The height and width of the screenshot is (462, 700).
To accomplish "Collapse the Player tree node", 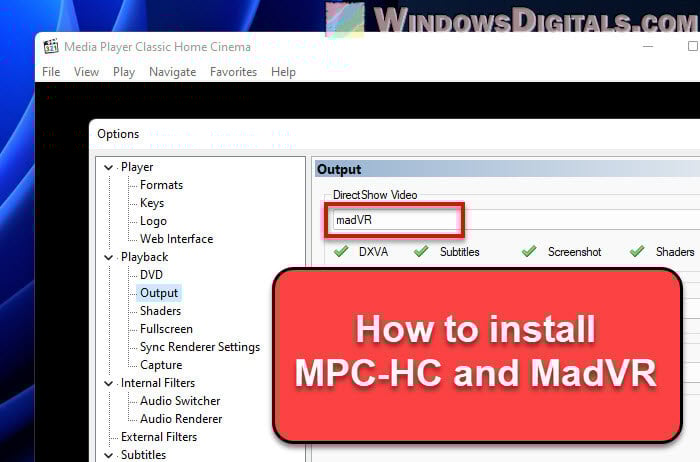I will [108, 167].
